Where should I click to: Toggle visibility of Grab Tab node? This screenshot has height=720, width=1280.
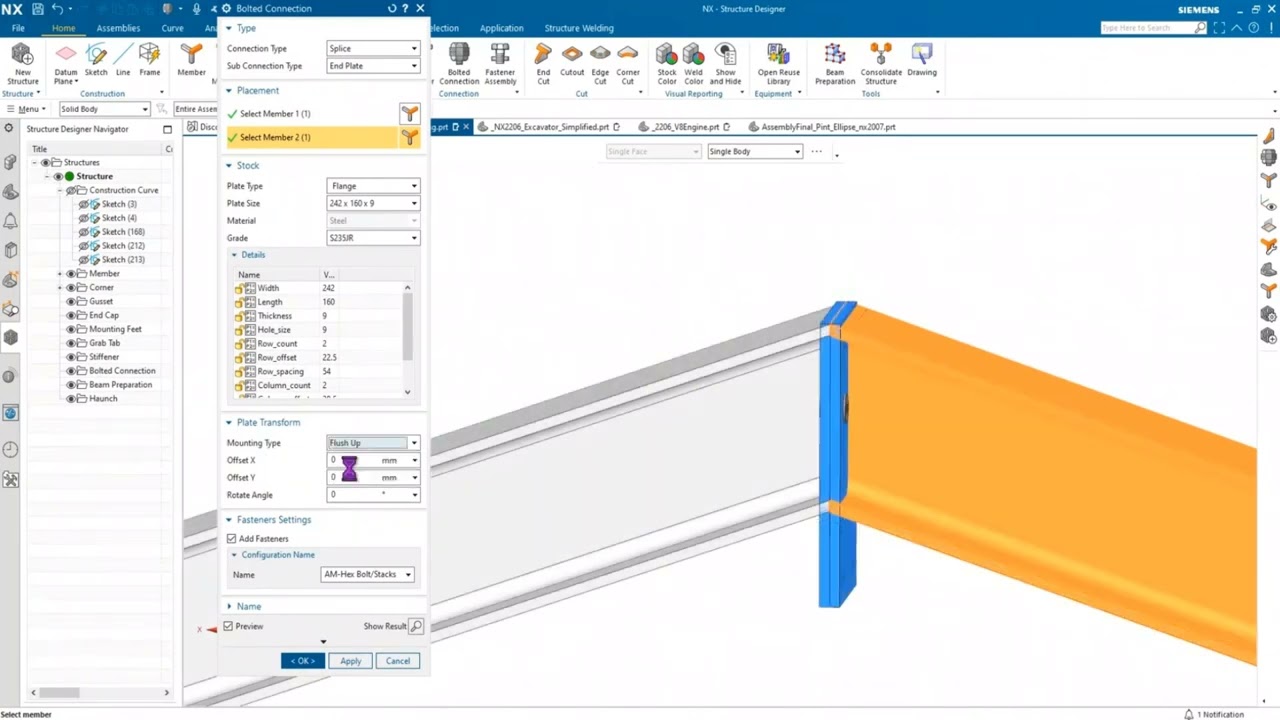point(71,343)
